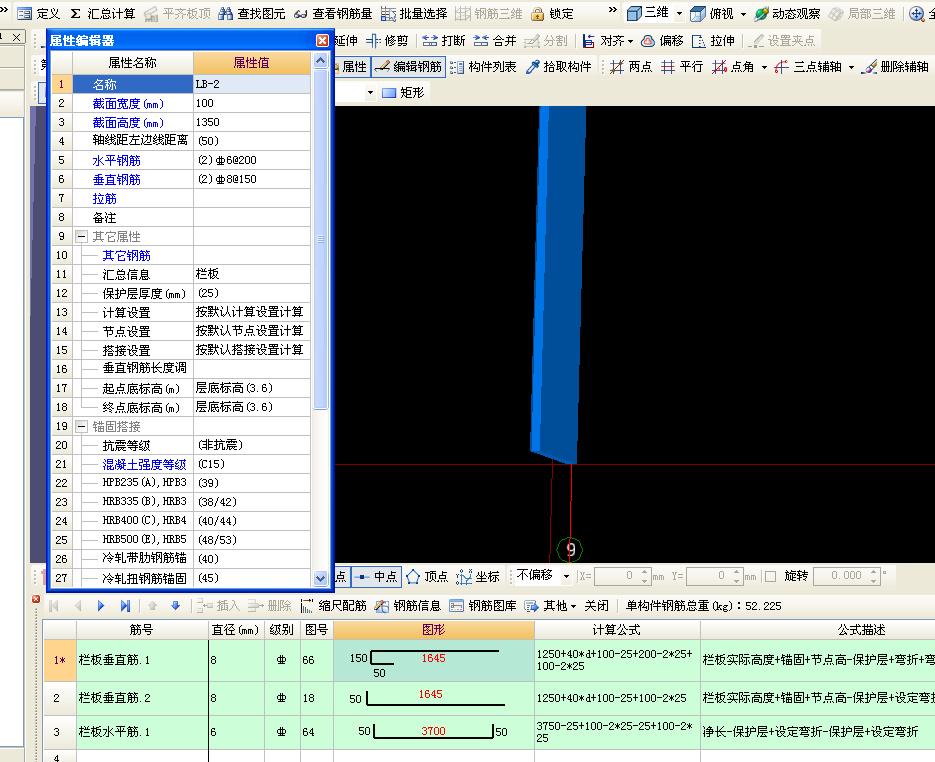
Task: Select 栏板垂直筋.2 table row
Action: tap(489, 698)
